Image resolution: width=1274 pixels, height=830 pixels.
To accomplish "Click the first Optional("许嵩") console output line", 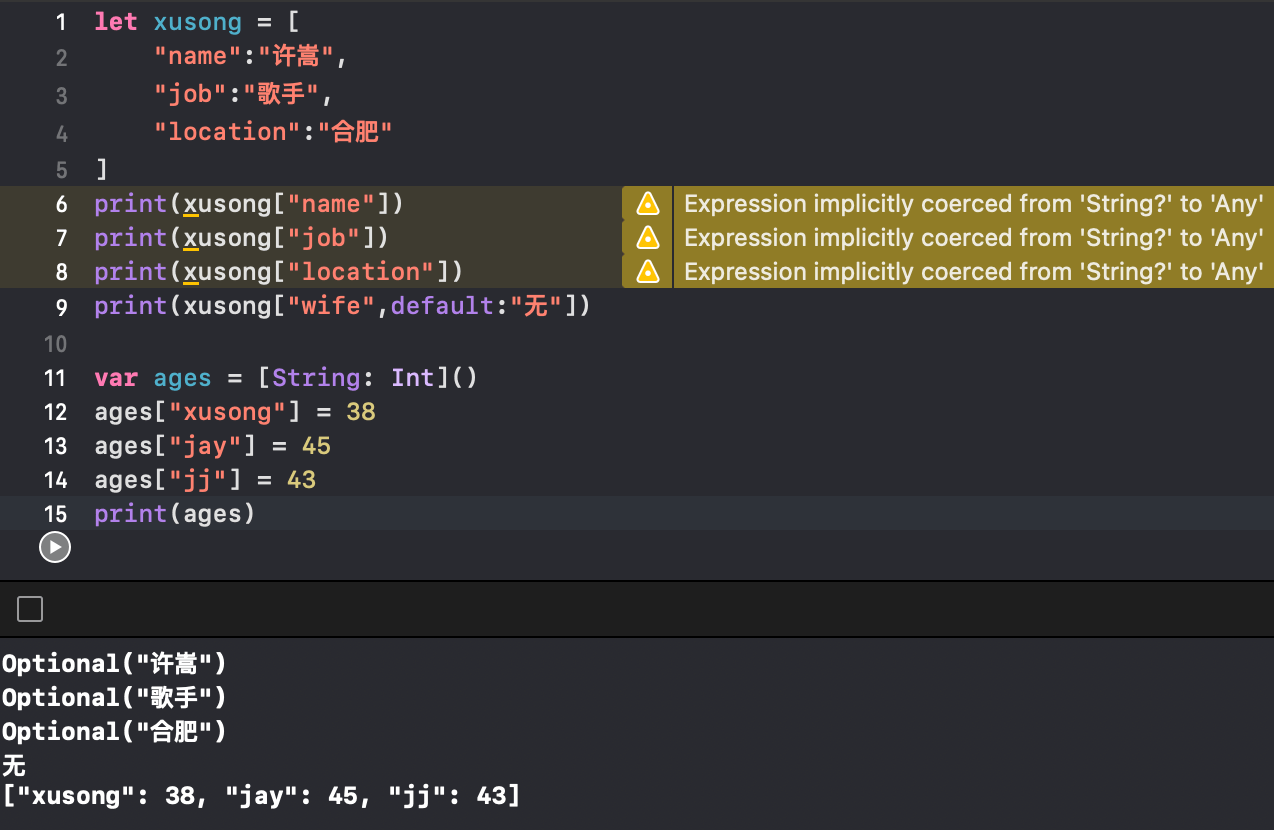I will [x=114, y=664].
